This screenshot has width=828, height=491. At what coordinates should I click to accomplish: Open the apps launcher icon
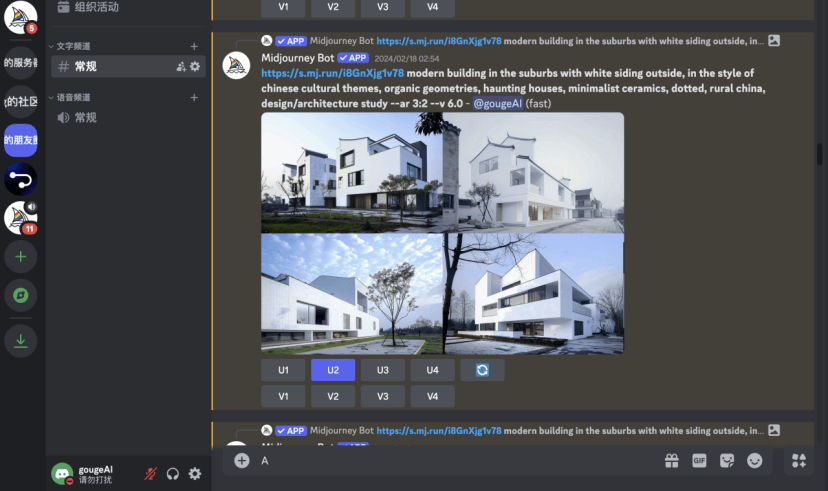[799, 460]
